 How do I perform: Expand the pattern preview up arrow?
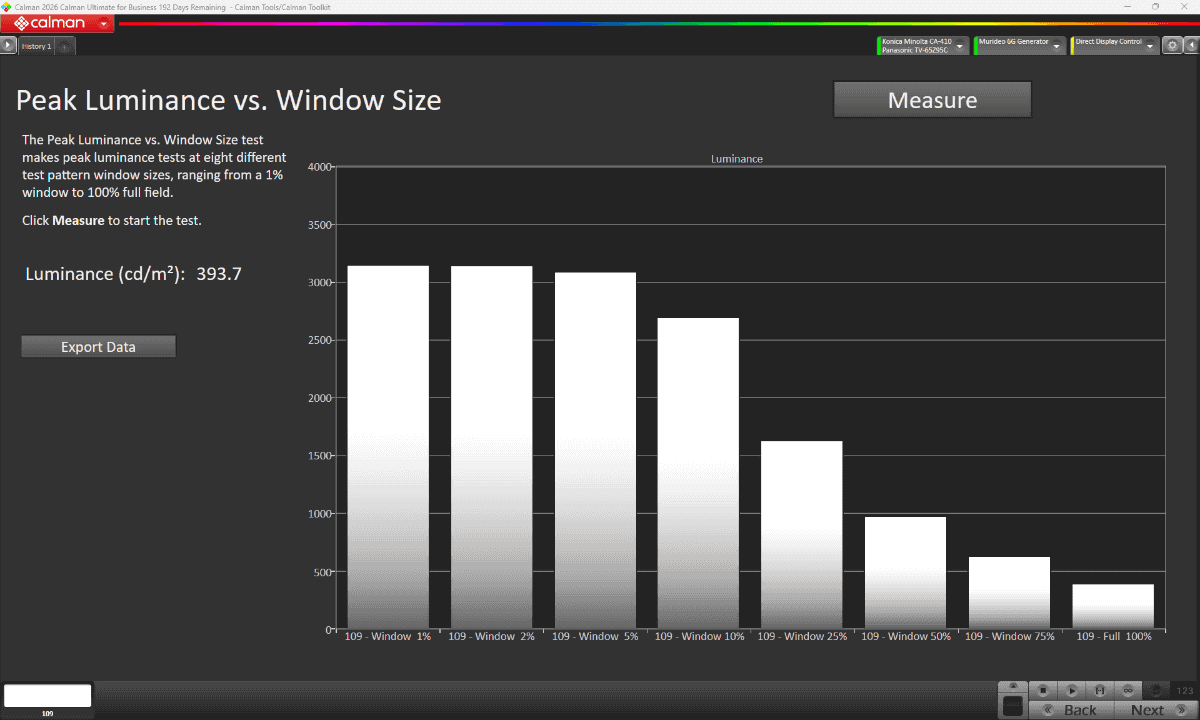(1013, 686)
